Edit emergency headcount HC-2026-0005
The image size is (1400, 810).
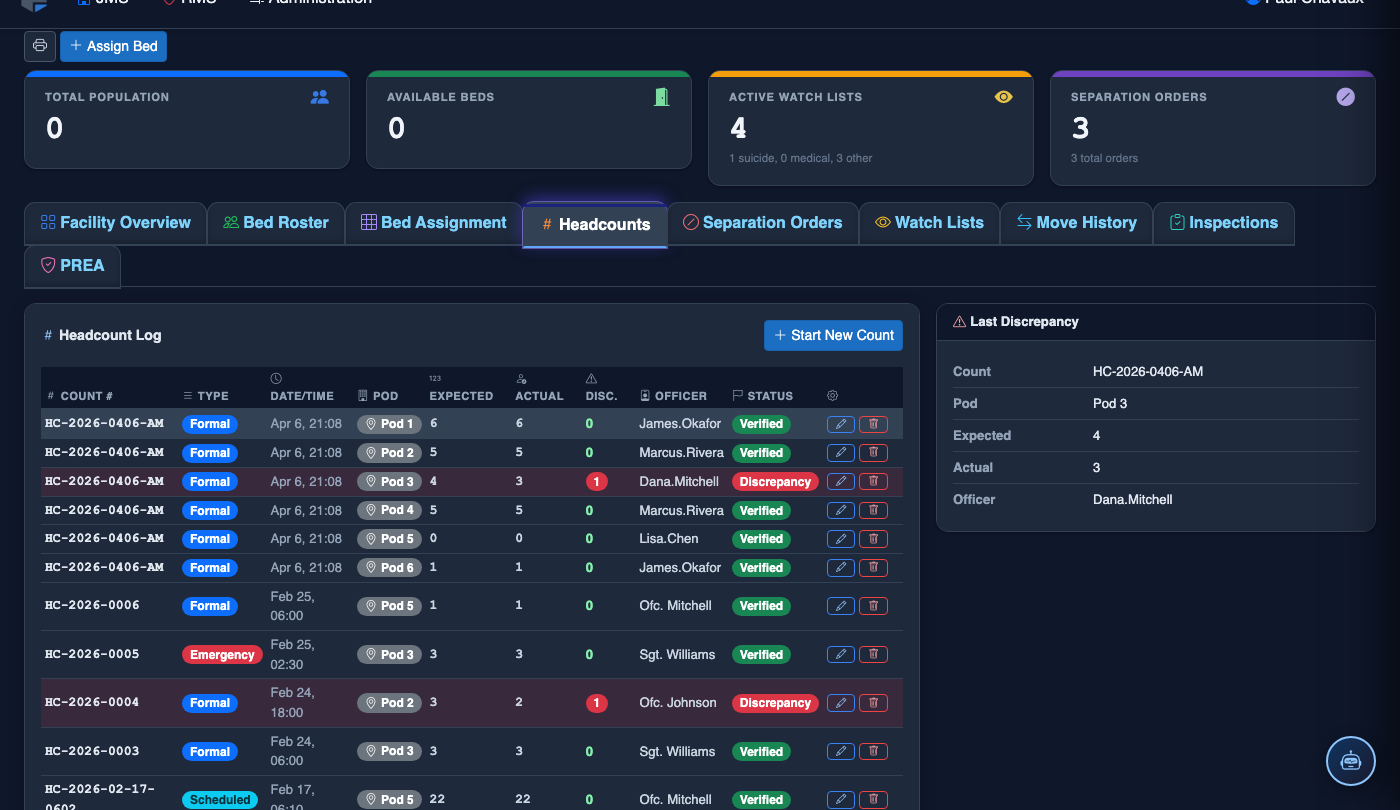[841, 655]
